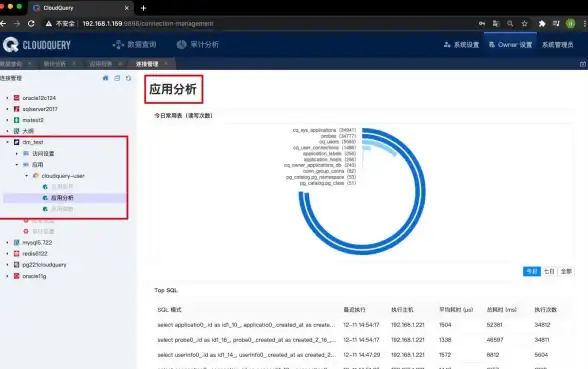The width and height of the screenshot is (588, 369).
Task: Click the 系统管理员 user menu
Action: (x=557, y=45)
